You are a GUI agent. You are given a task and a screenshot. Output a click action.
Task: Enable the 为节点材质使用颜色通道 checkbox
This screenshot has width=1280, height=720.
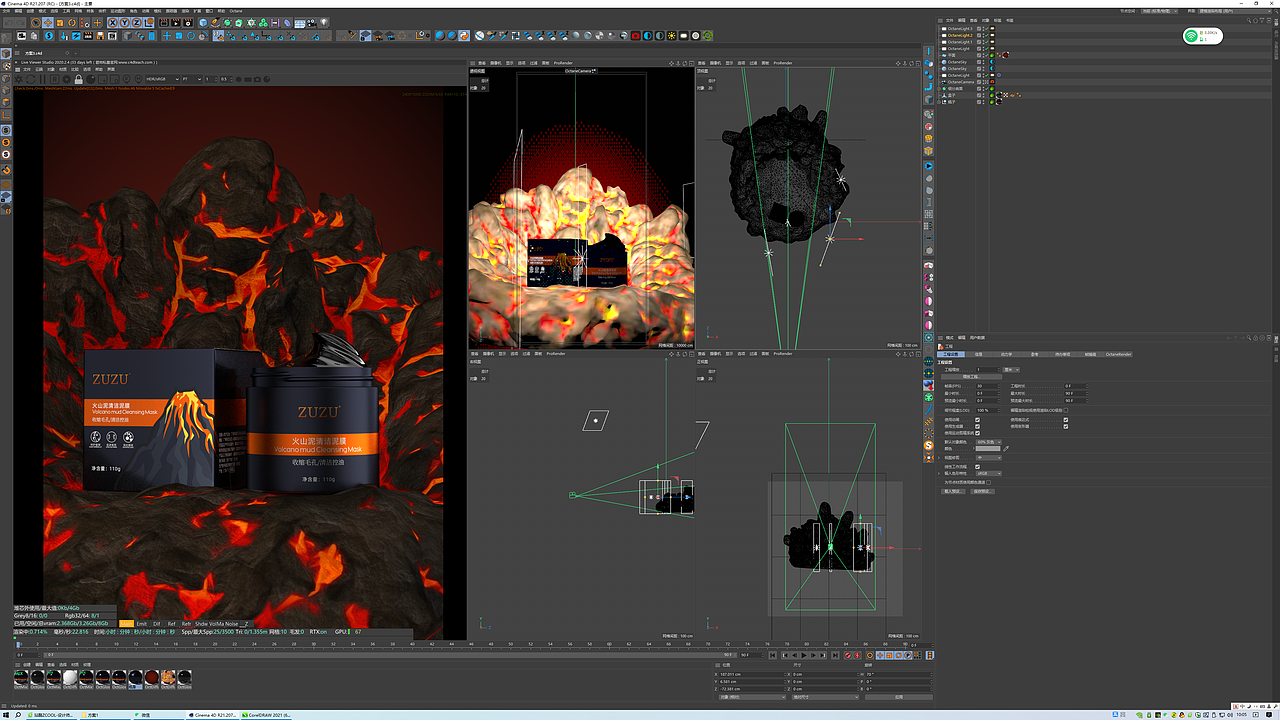point(989,482)
